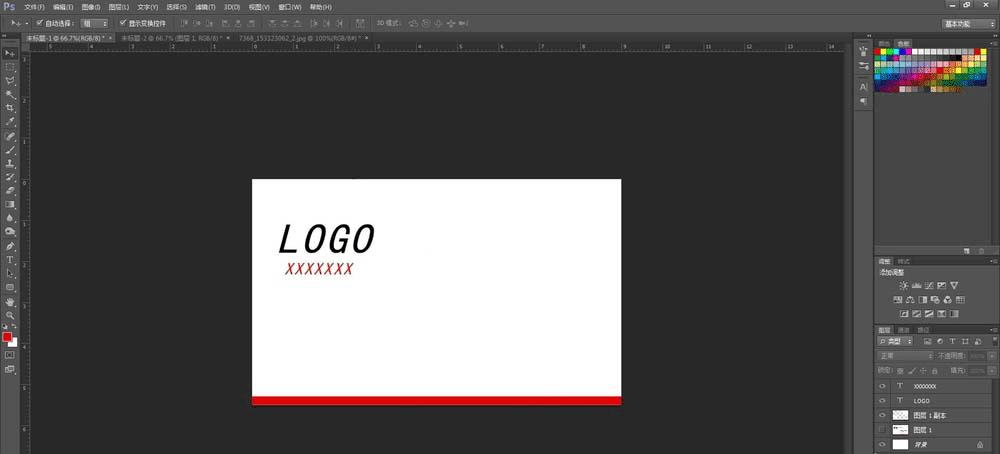Click the red foreground color swatch
Viewport: 1000px width, 454px height.
pyautogui.click(x=7, y=337)
